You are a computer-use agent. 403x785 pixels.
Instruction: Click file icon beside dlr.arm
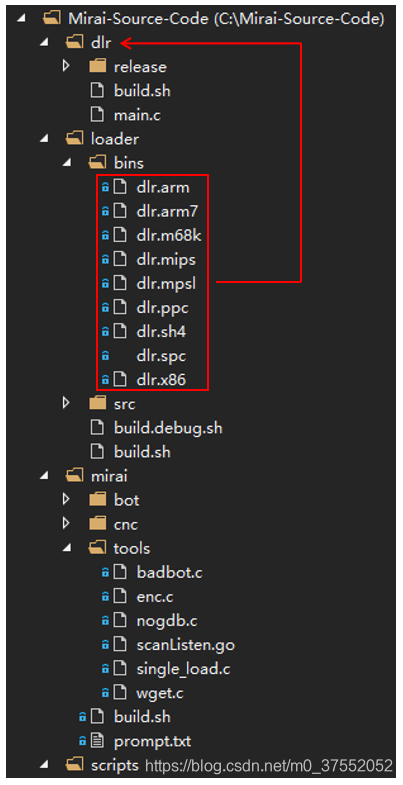120,187
